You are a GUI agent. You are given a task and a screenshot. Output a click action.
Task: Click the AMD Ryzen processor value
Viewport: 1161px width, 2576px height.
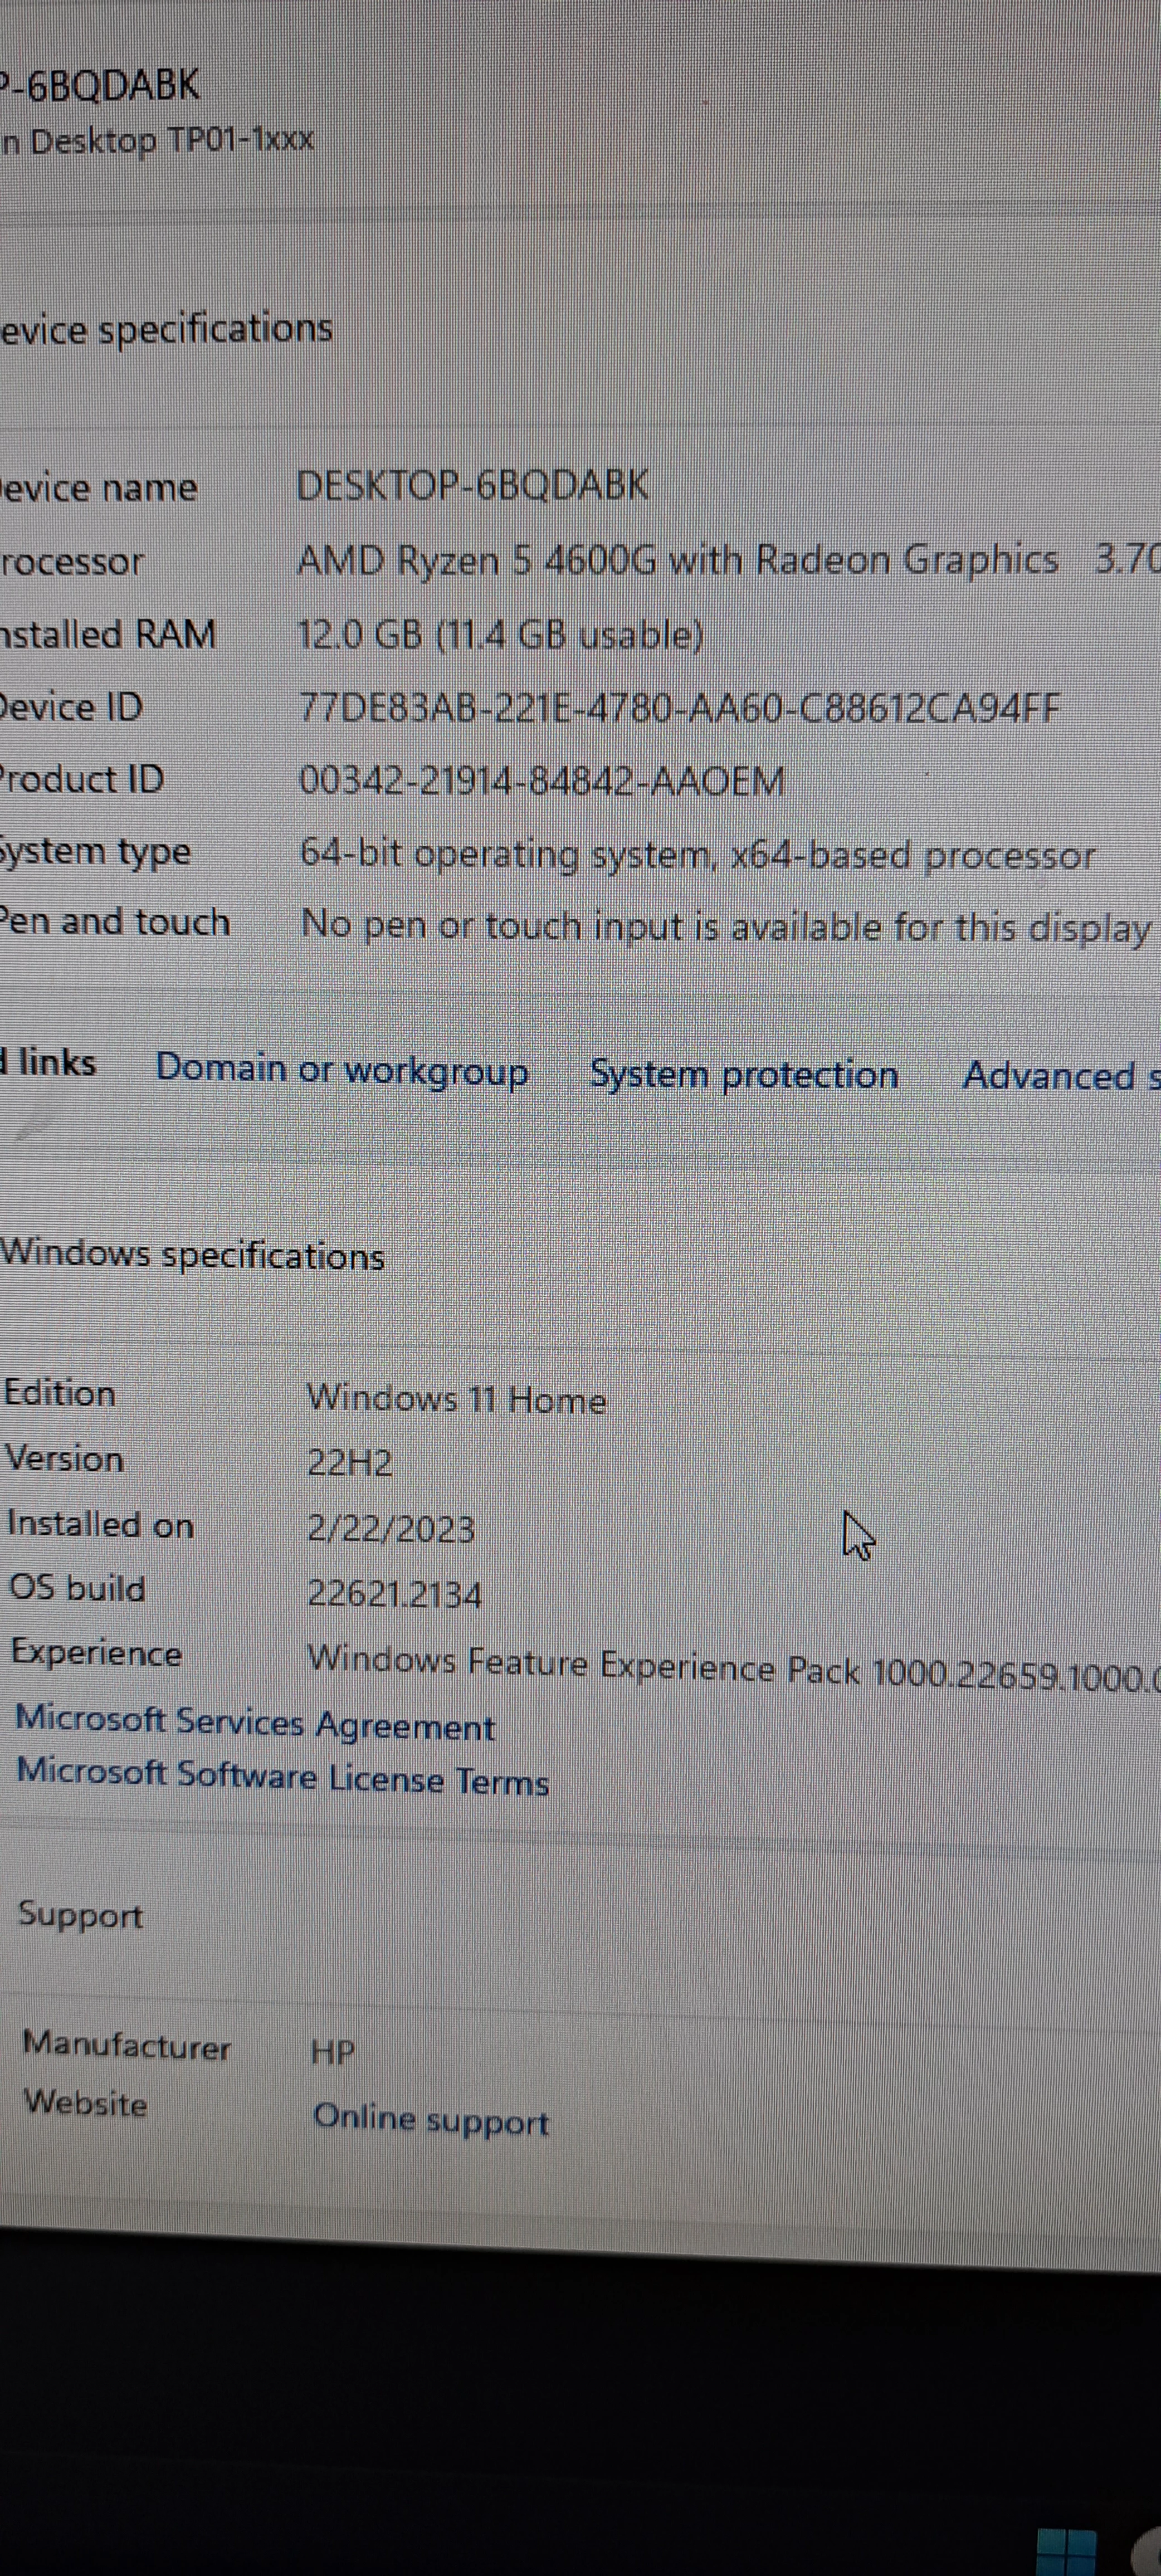click(676, 560)
